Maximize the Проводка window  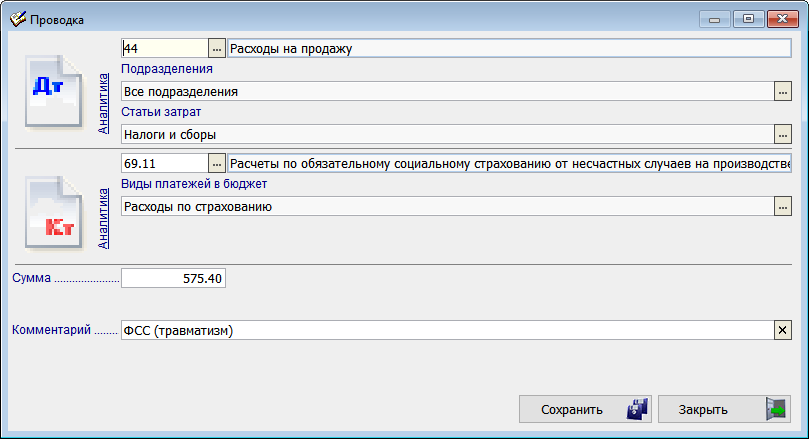[748, 19]
